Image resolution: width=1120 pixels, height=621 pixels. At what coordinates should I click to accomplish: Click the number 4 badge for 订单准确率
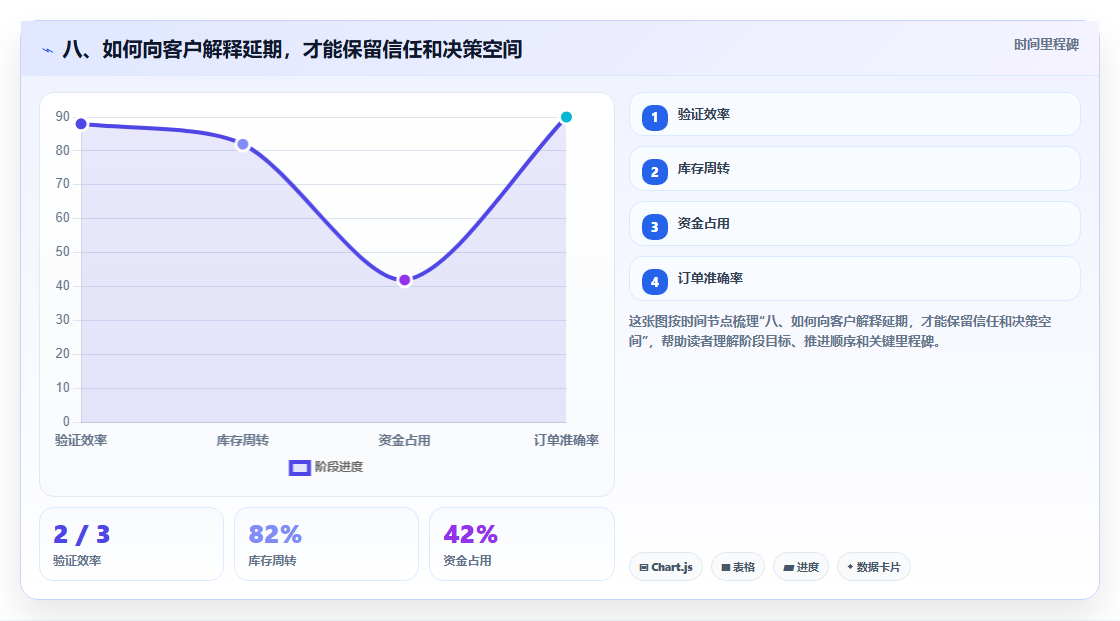(654, 282)
